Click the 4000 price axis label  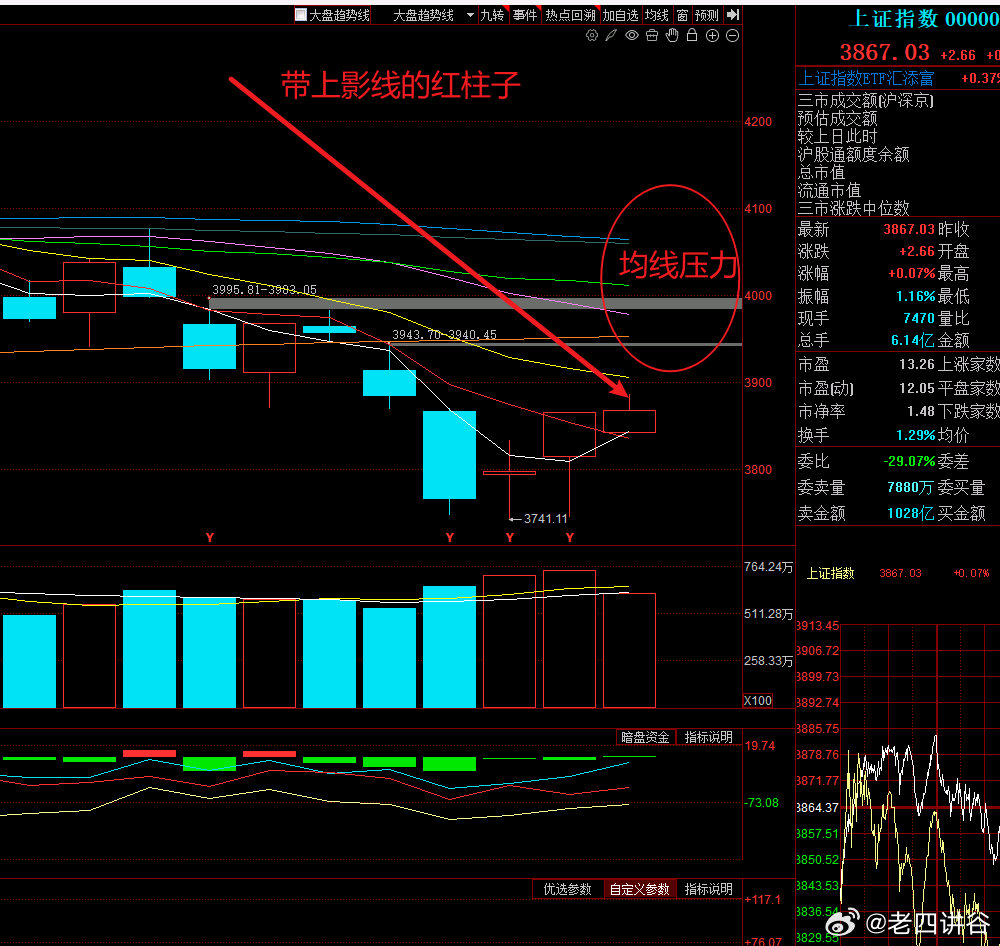(758, 296)
